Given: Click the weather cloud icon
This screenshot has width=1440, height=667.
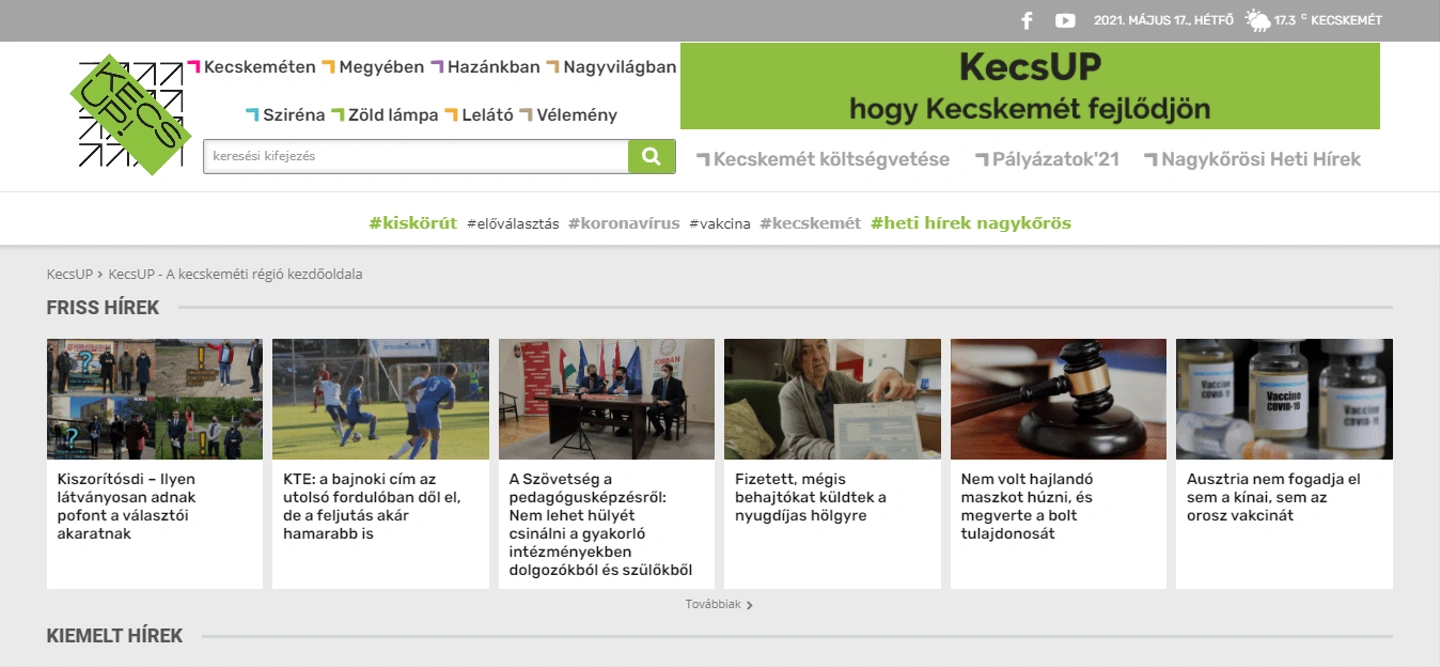Looking at the screenshot, I should point(1257,20).
